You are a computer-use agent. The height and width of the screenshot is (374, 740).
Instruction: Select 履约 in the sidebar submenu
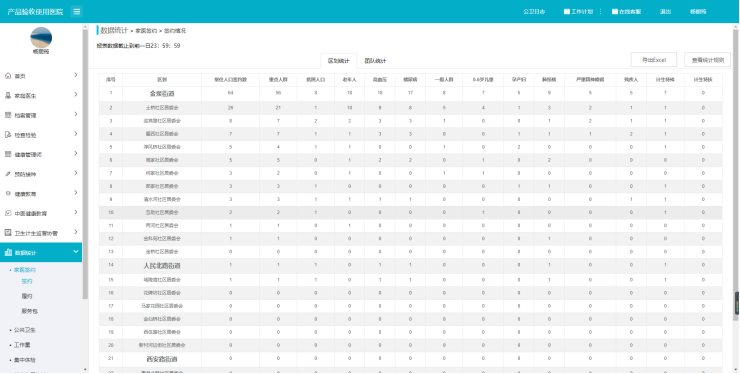[27, 297]
